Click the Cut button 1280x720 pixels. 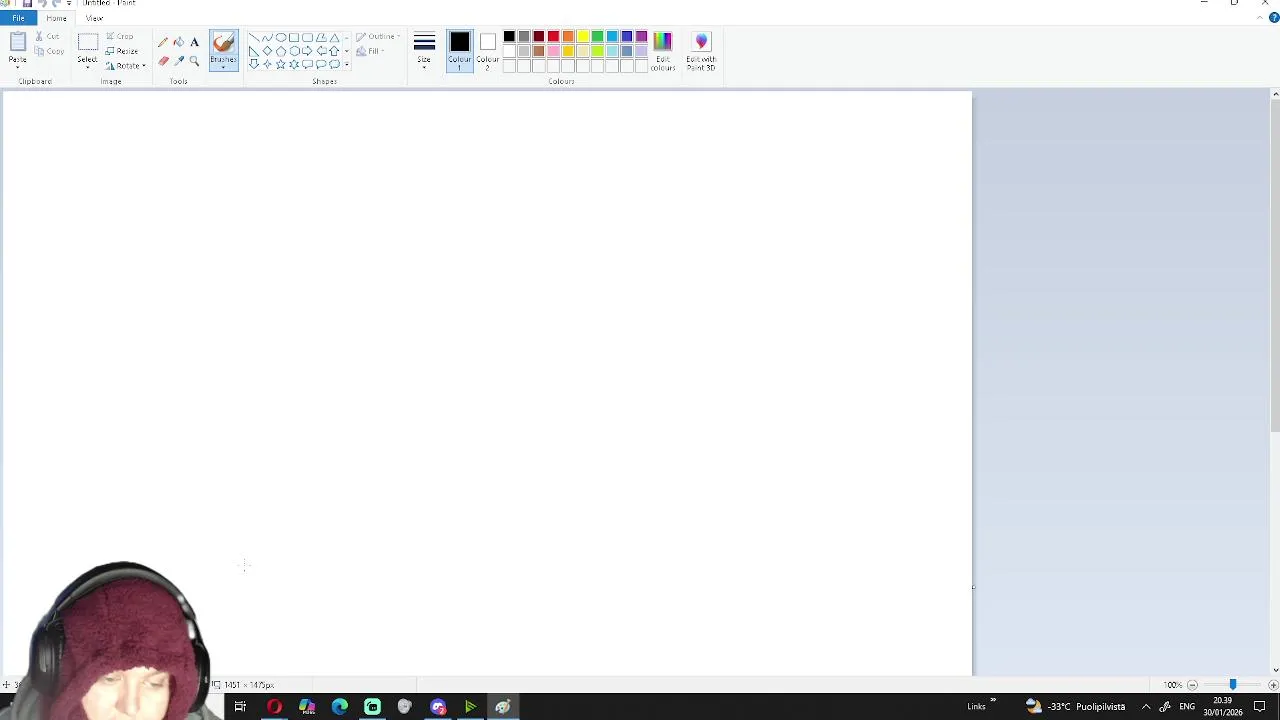pyautogui.click(x=47, y=37)
